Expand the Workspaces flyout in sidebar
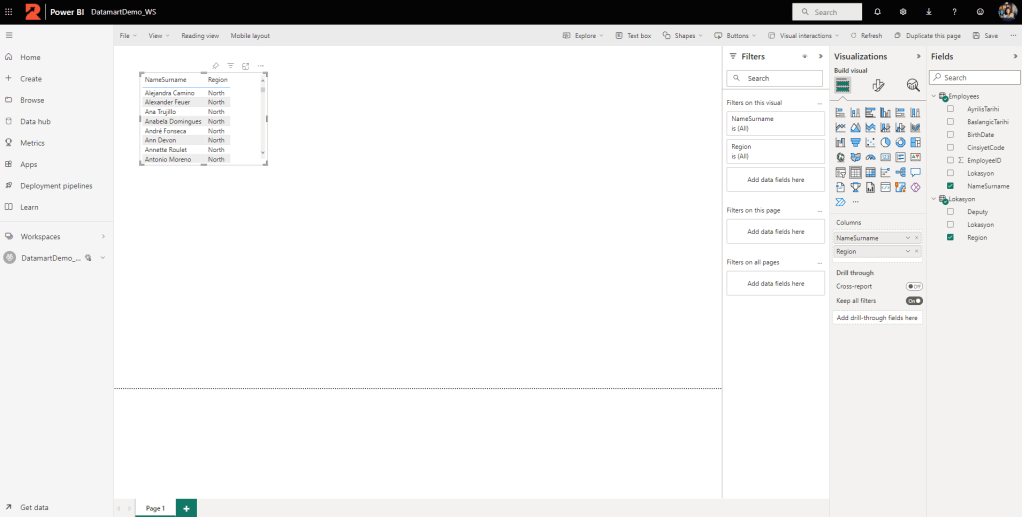Image resolution: width=1022 pixels, height=517 pixels. 103,237
